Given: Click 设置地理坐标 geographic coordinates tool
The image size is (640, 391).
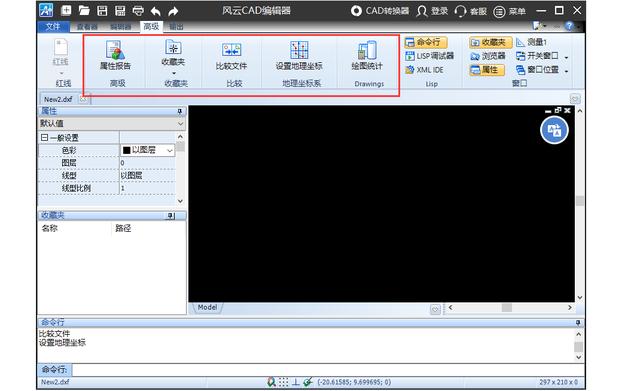Looking at the screenshot, I should 299,56.
